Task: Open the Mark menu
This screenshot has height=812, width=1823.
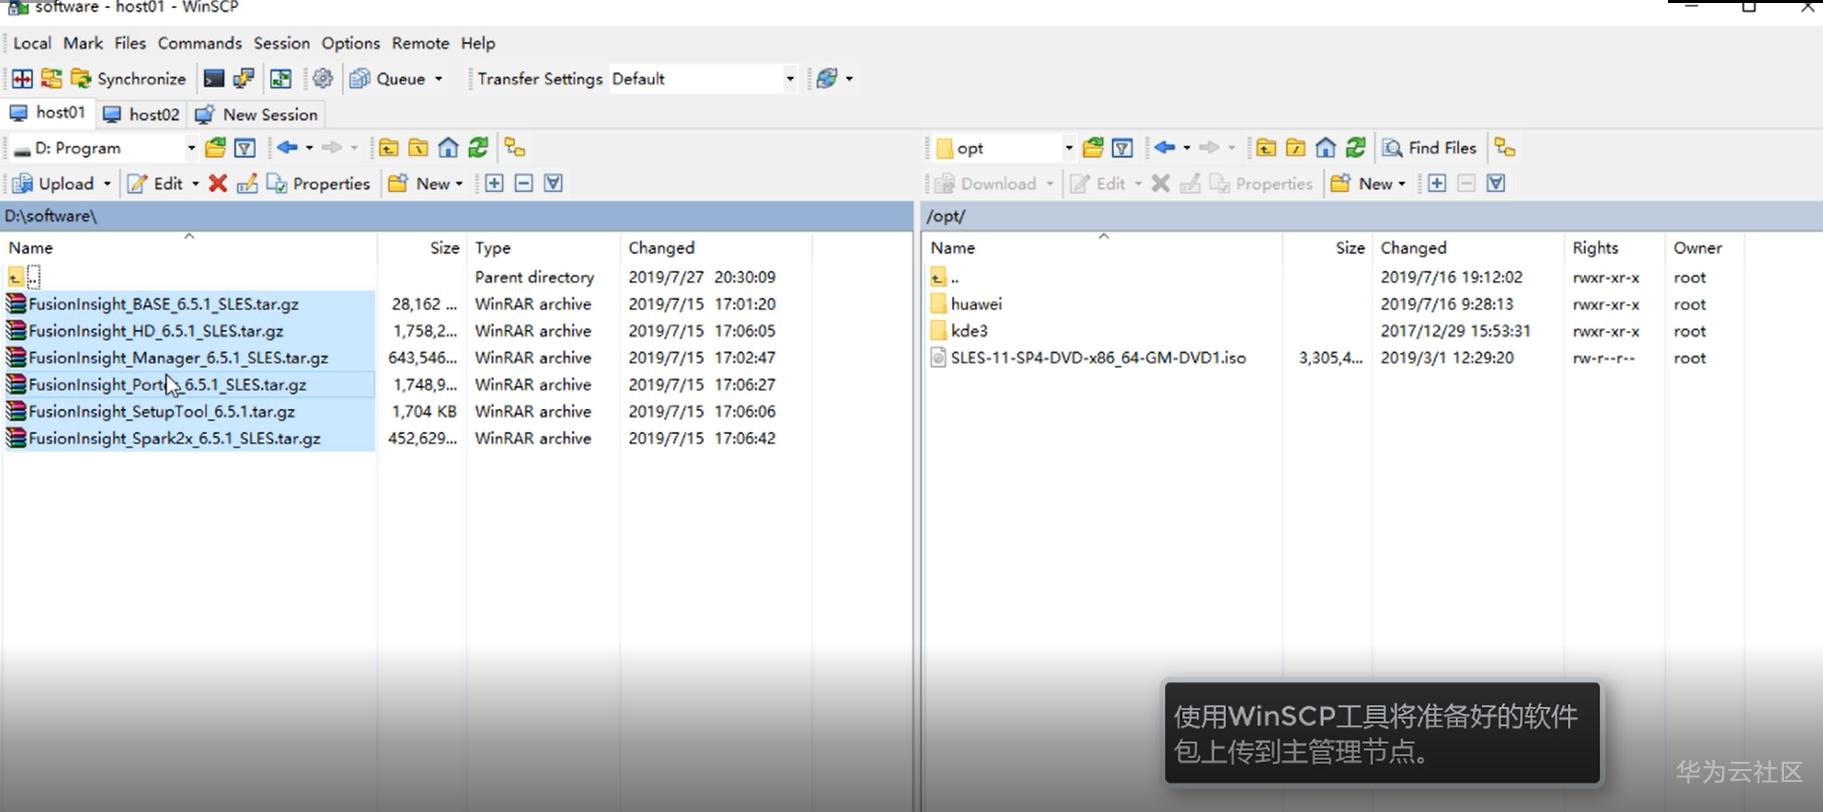Action: click(83, 43)
